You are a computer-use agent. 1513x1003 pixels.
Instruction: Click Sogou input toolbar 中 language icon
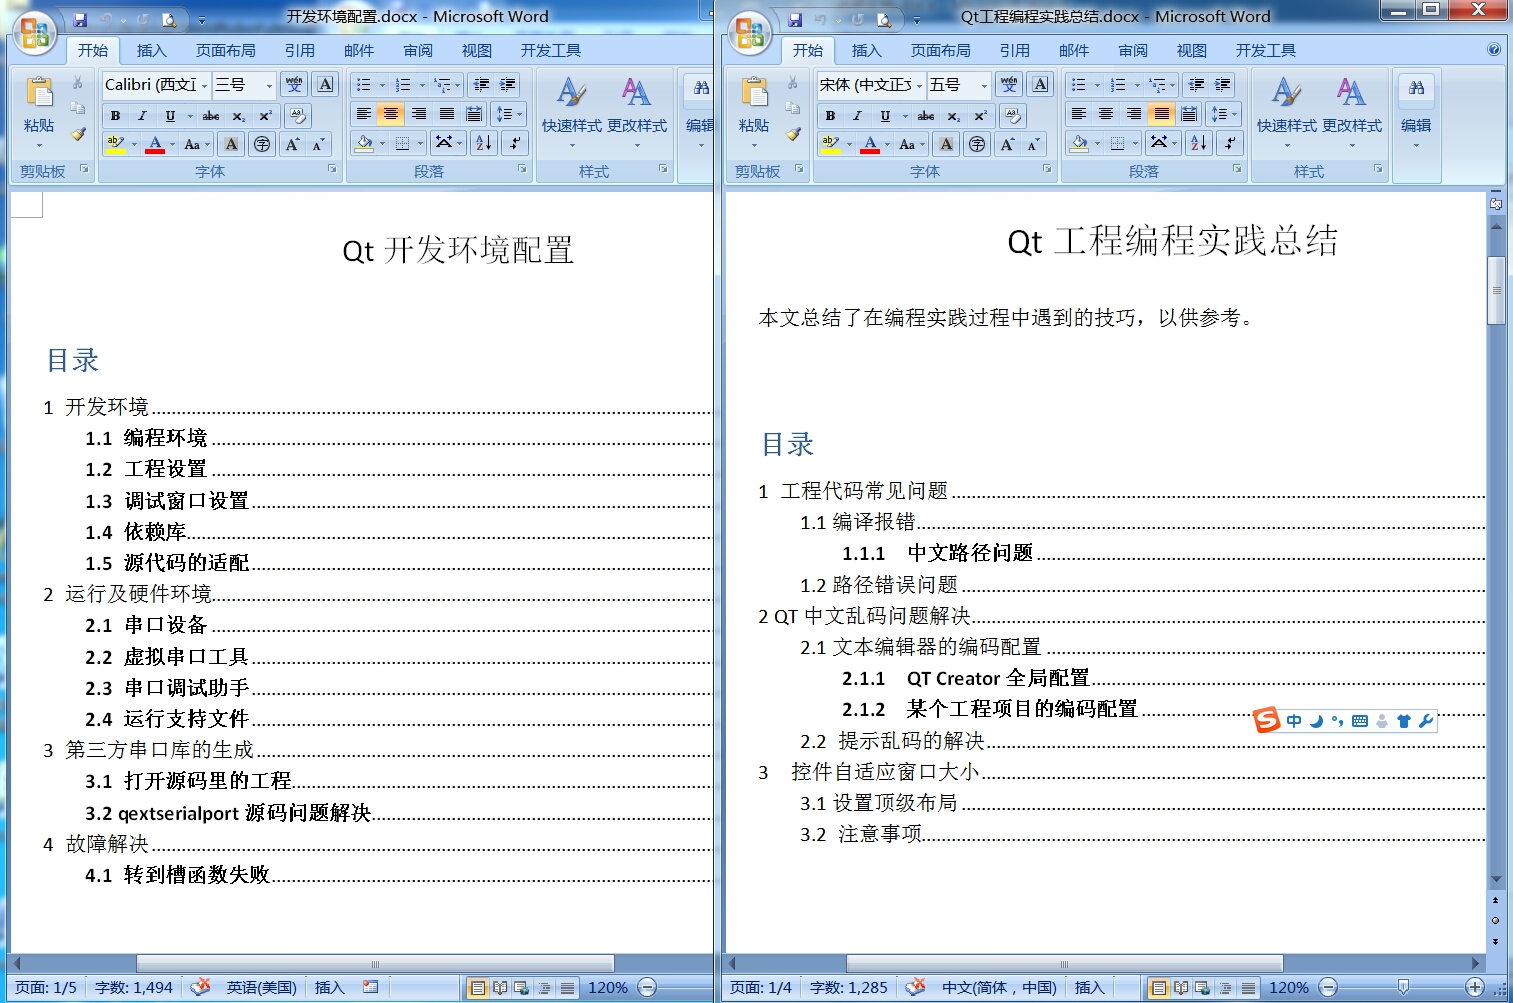[1294, 721]
